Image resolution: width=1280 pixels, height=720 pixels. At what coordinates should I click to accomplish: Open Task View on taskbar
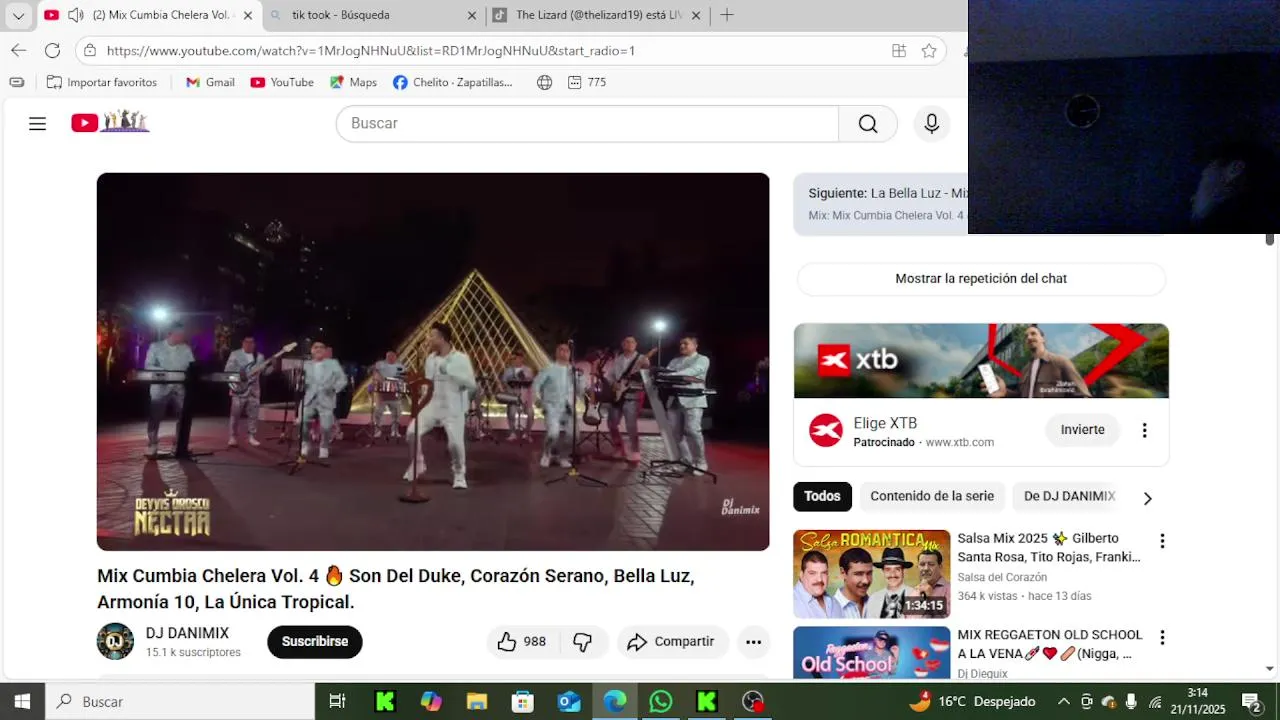coord(337,701)
